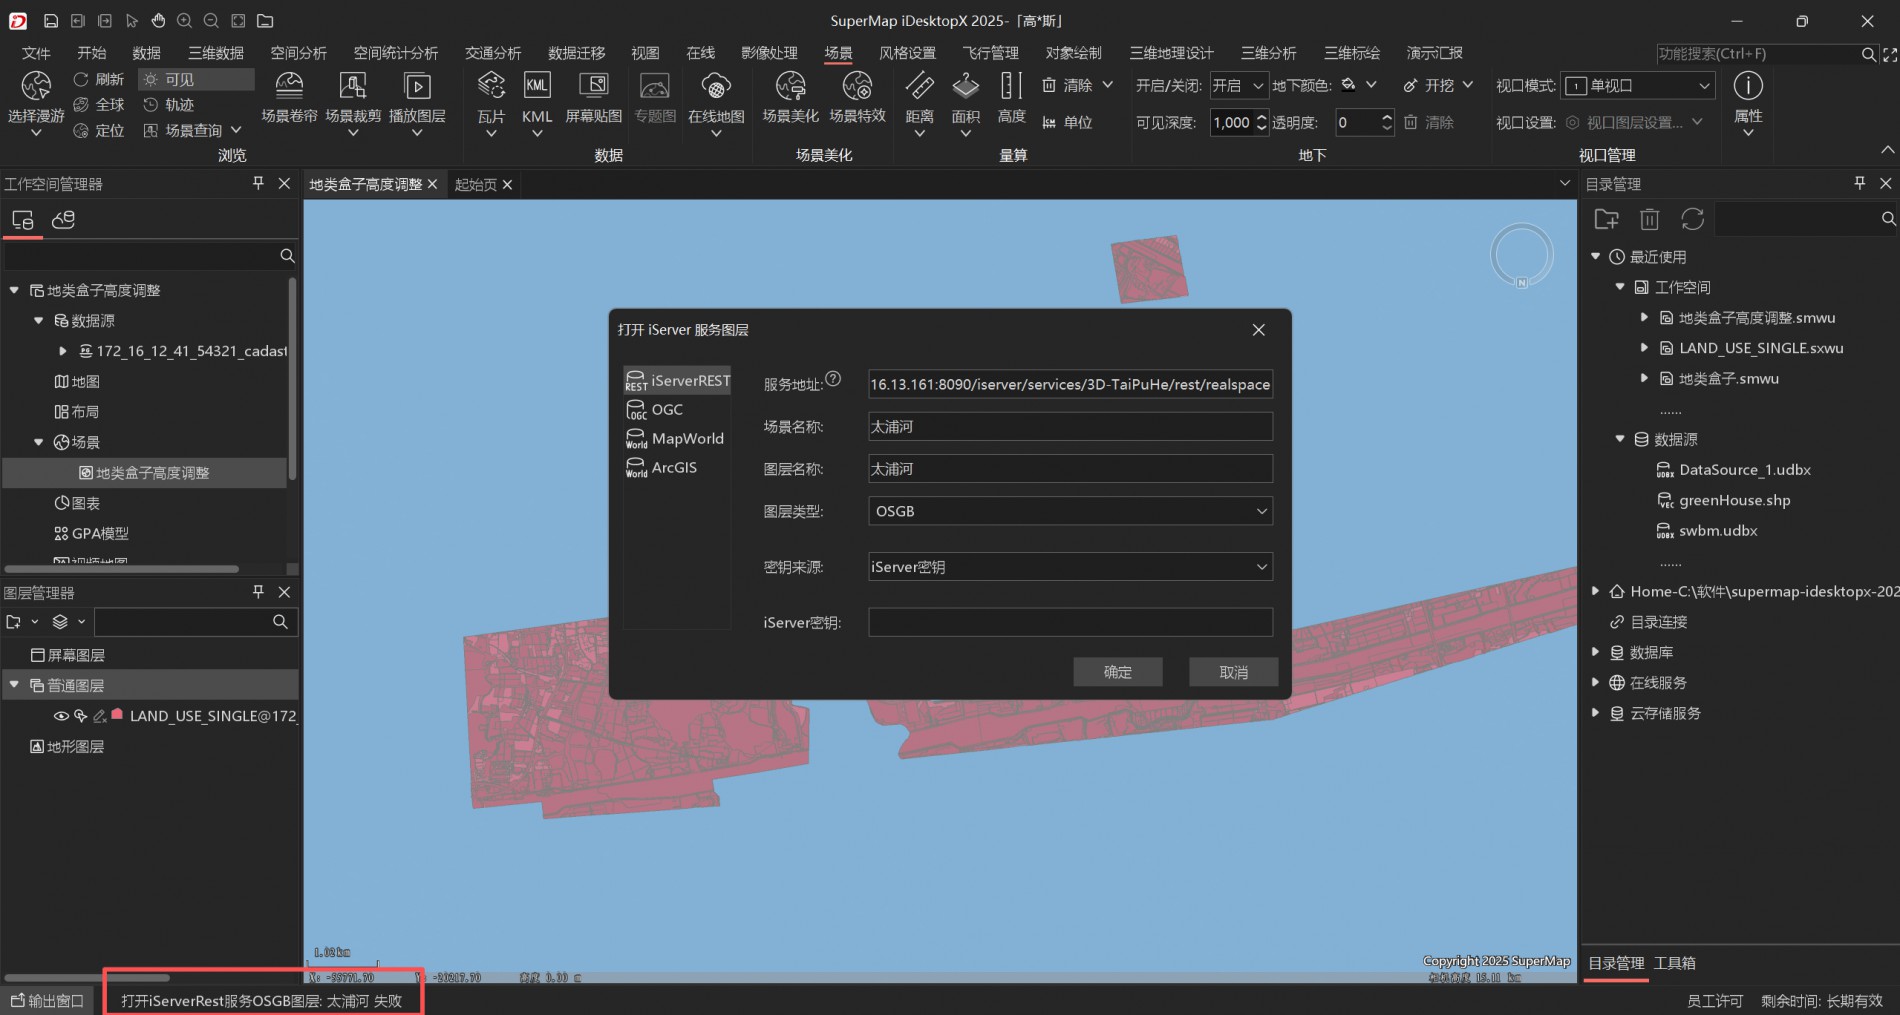Viewport: 1900px width, 1015px height.
Task: Click the refresh icon in 目录管理 panel
Action: (1692, 219)
